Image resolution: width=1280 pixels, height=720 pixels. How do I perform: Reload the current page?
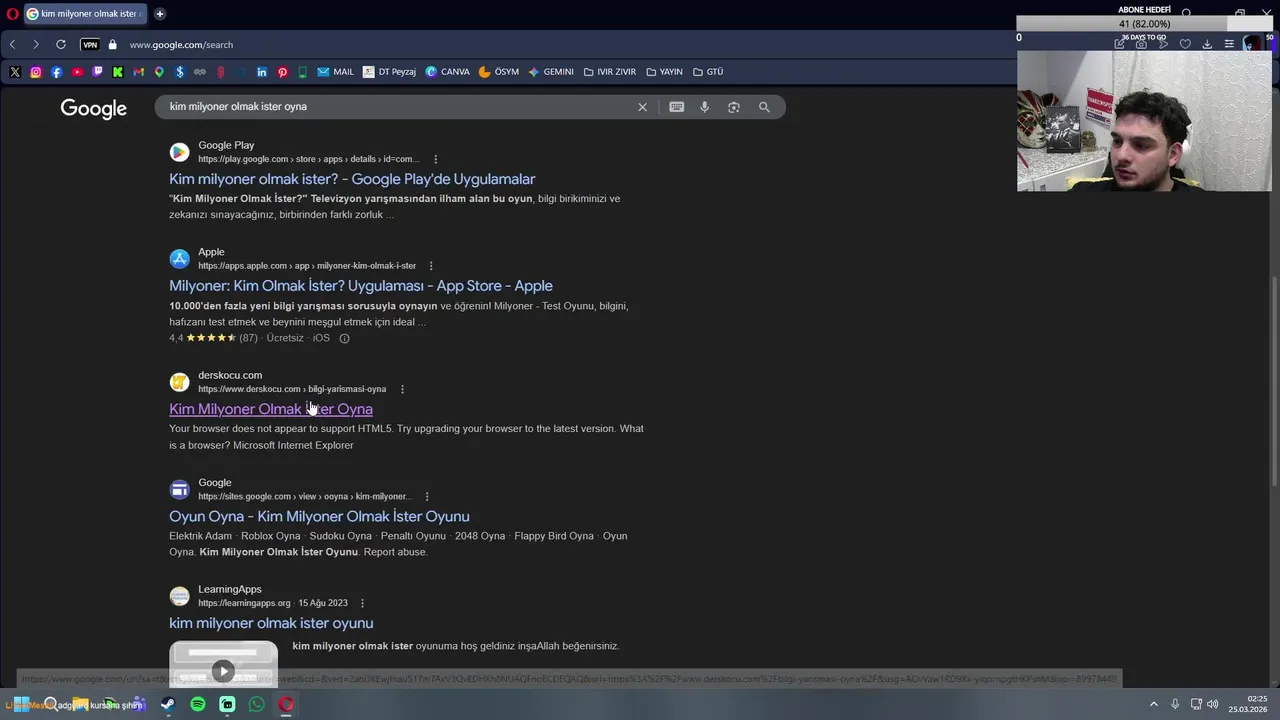pyautogui.click(x=61, y=44)
